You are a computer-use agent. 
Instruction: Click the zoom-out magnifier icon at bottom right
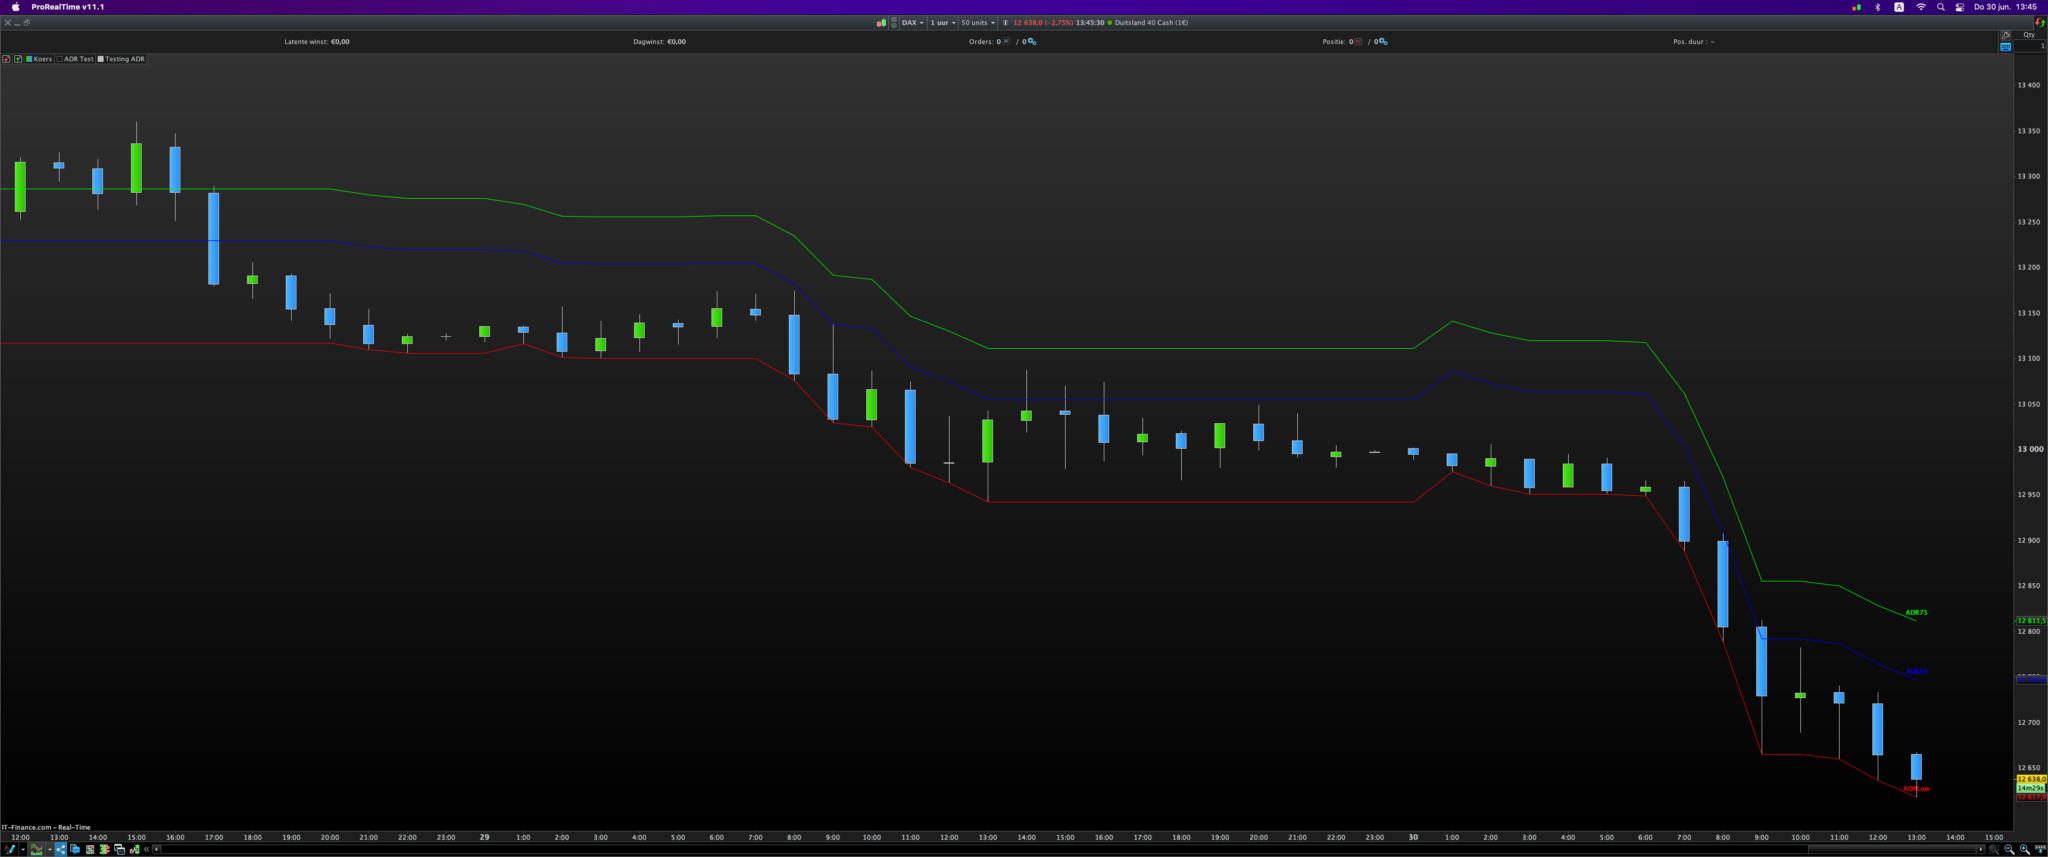(2009, 849)
